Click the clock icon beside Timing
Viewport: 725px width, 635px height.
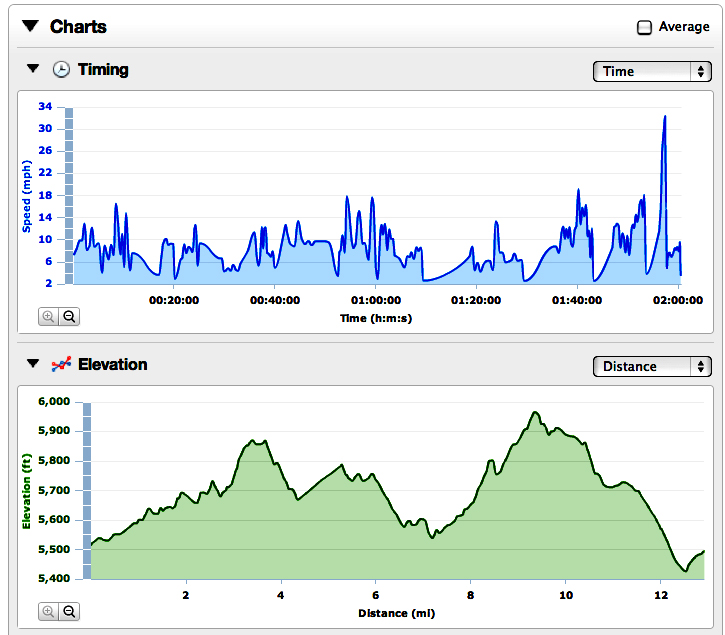pyautogui.click(x=61, y=70)
